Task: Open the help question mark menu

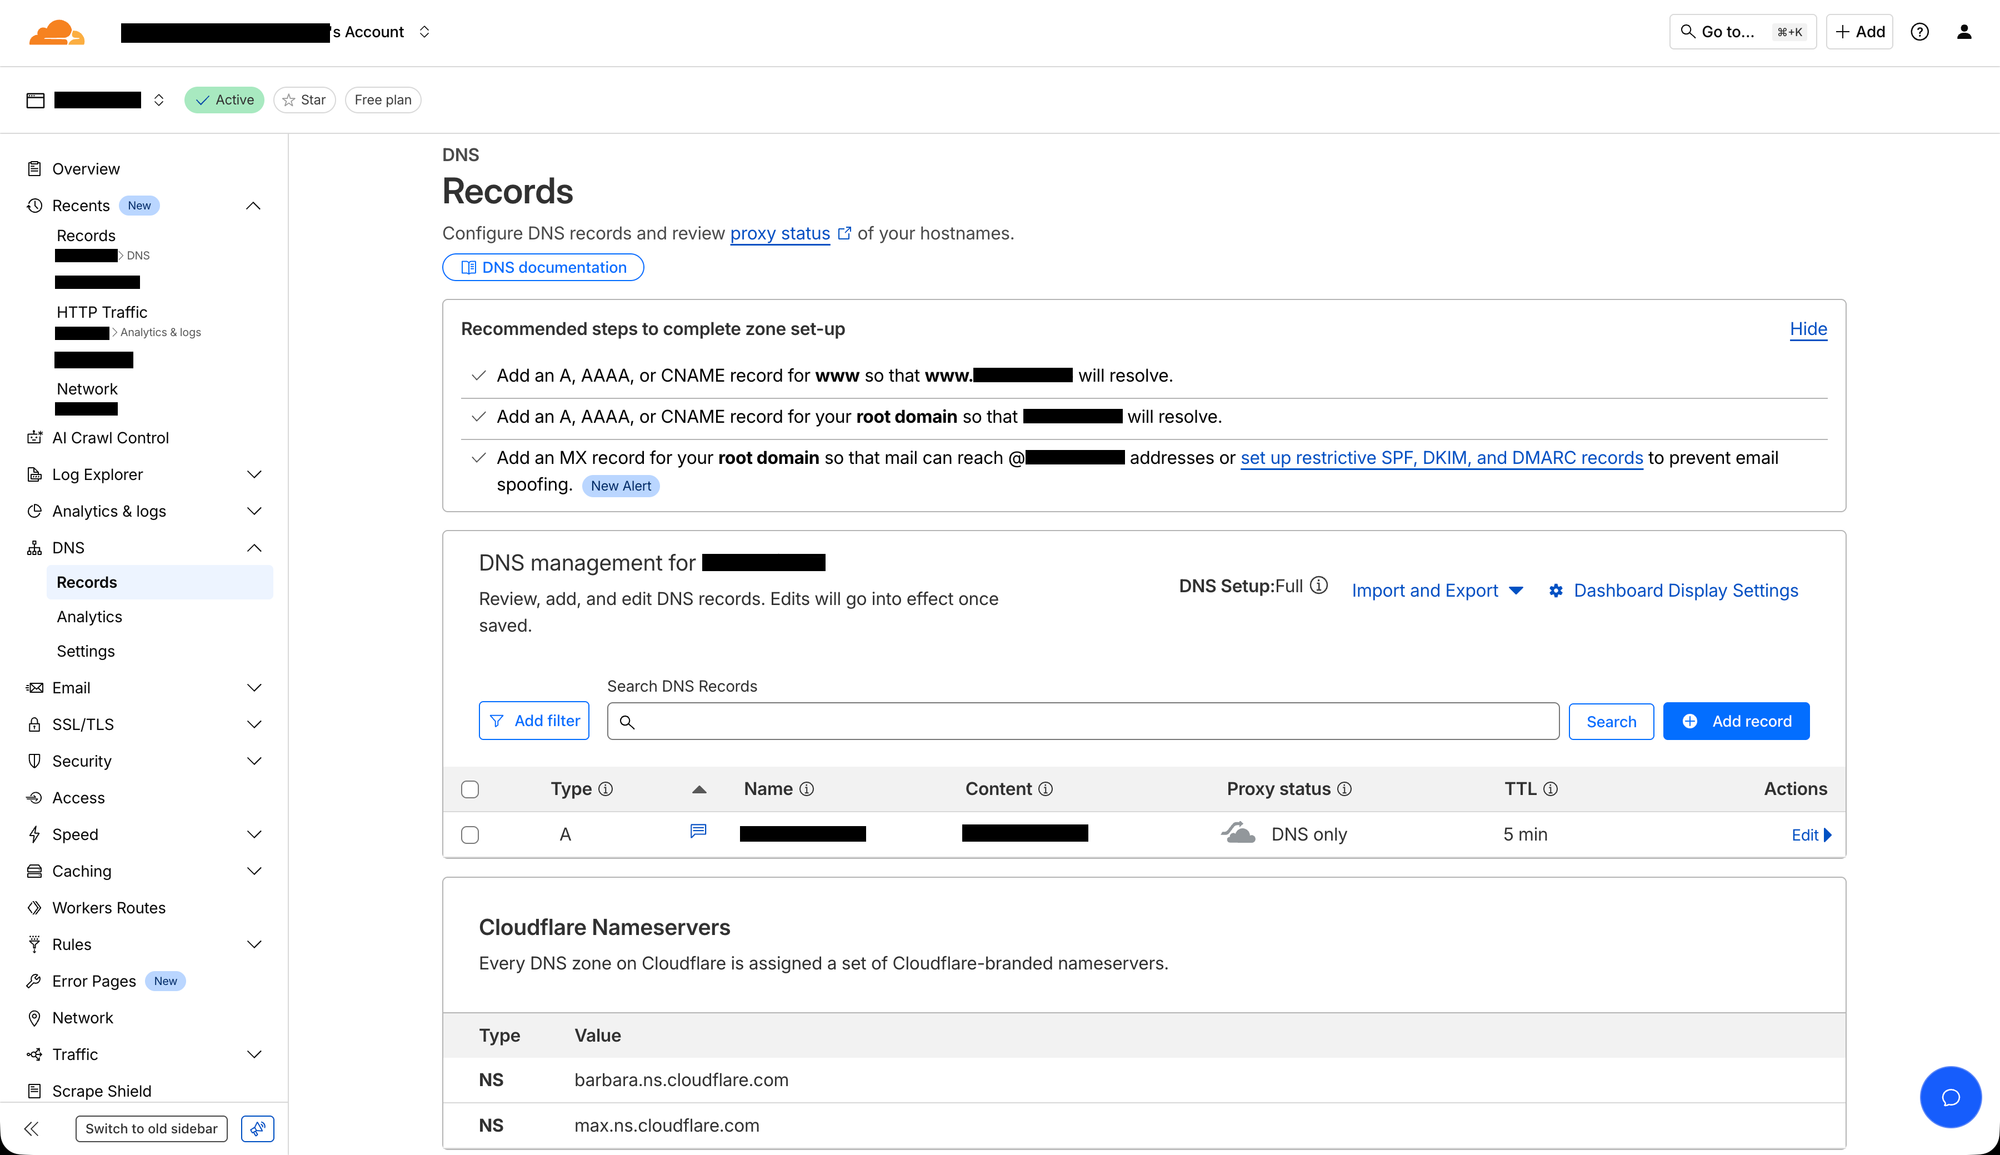Action: pos(1919,31)
